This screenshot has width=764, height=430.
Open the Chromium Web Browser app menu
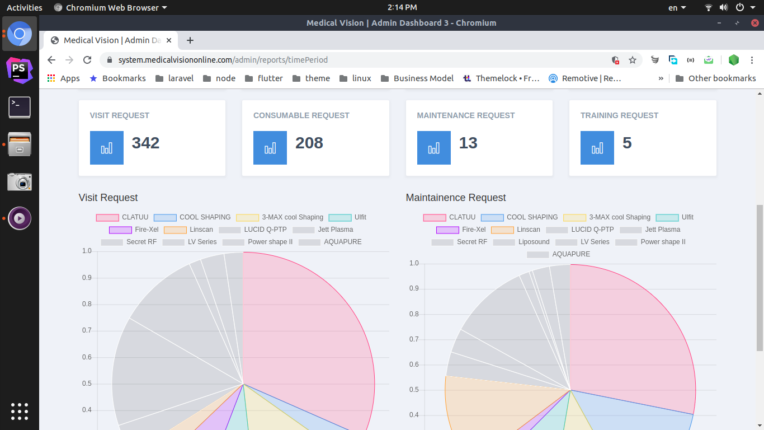pyautogui.click(x=110, y=7)
